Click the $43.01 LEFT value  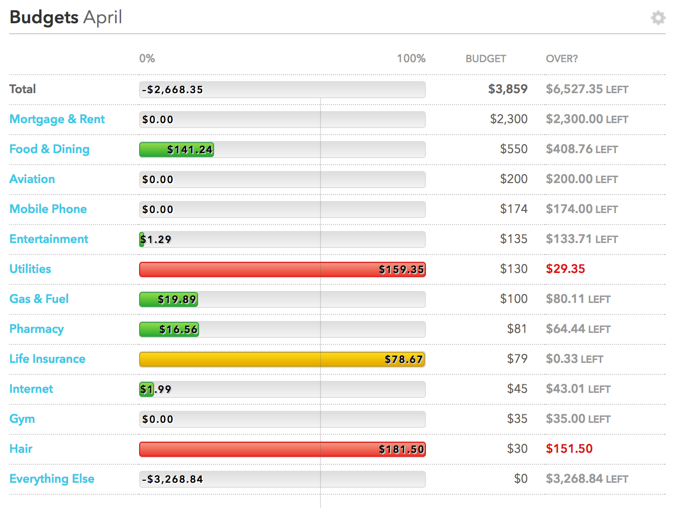(578, 389)
